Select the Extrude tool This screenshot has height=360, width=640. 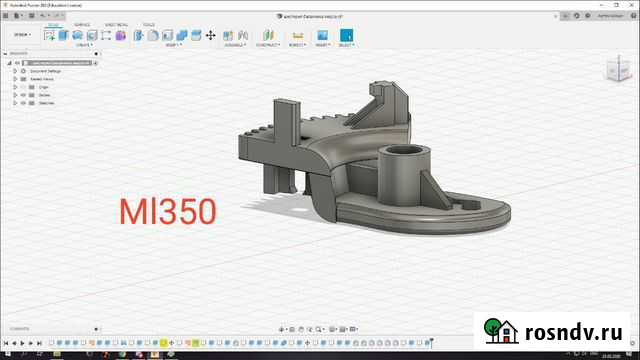pyautogui.click(x=63, y=36)
